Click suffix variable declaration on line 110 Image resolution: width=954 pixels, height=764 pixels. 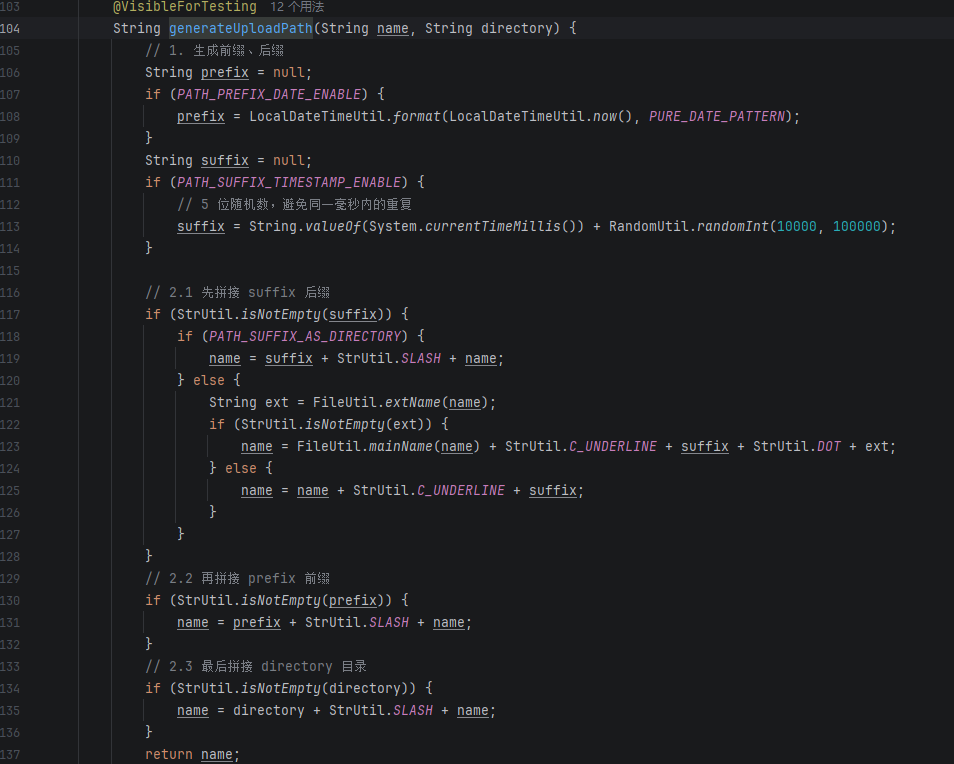[225, 161]
